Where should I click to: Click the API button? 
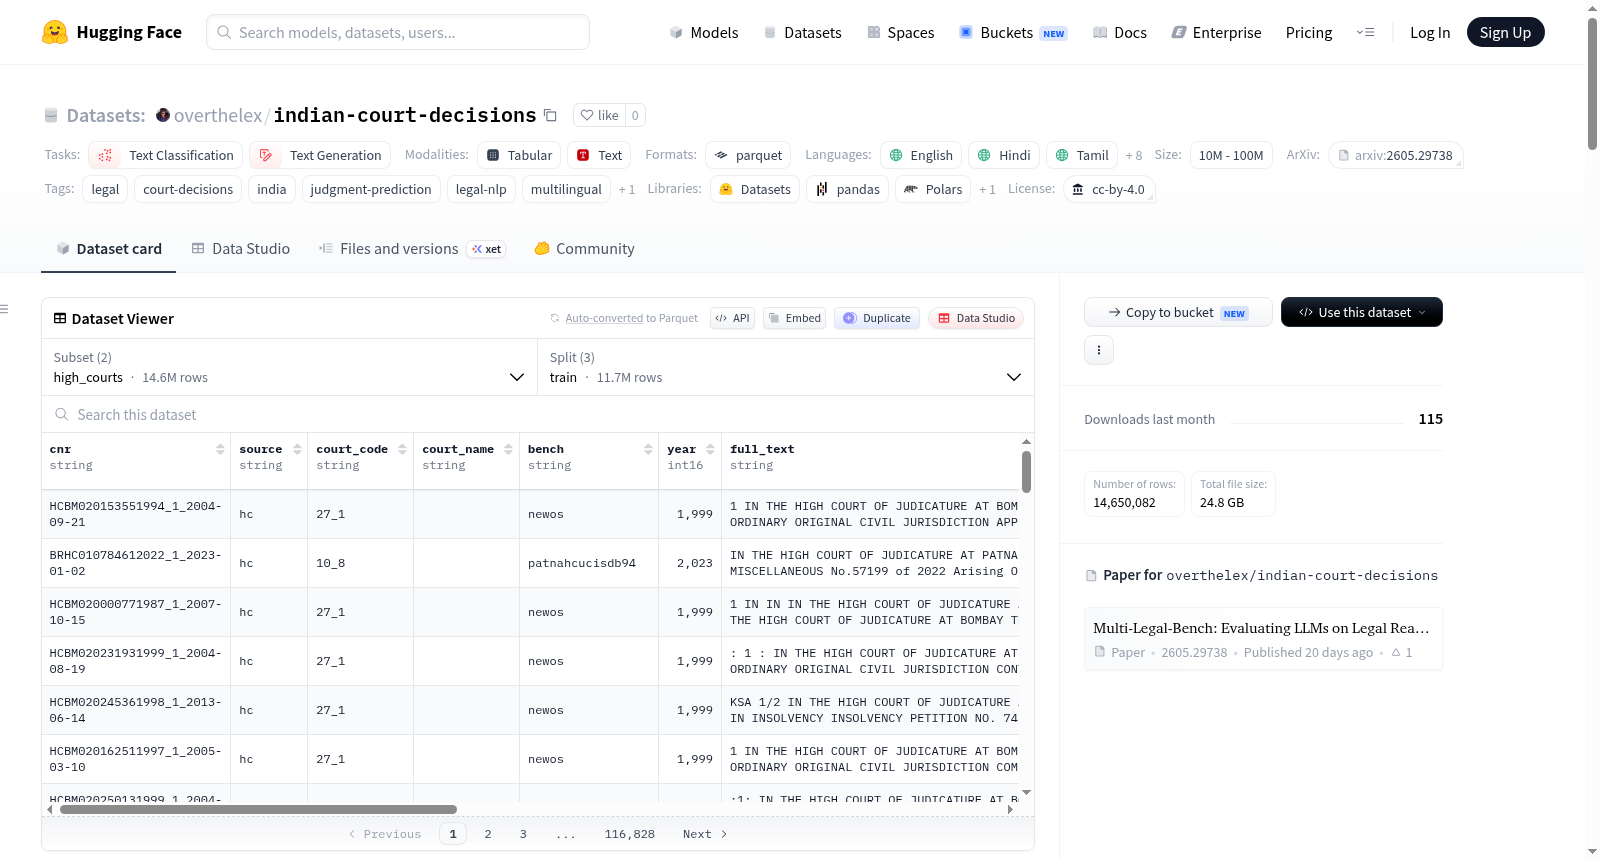coord(732,318)
